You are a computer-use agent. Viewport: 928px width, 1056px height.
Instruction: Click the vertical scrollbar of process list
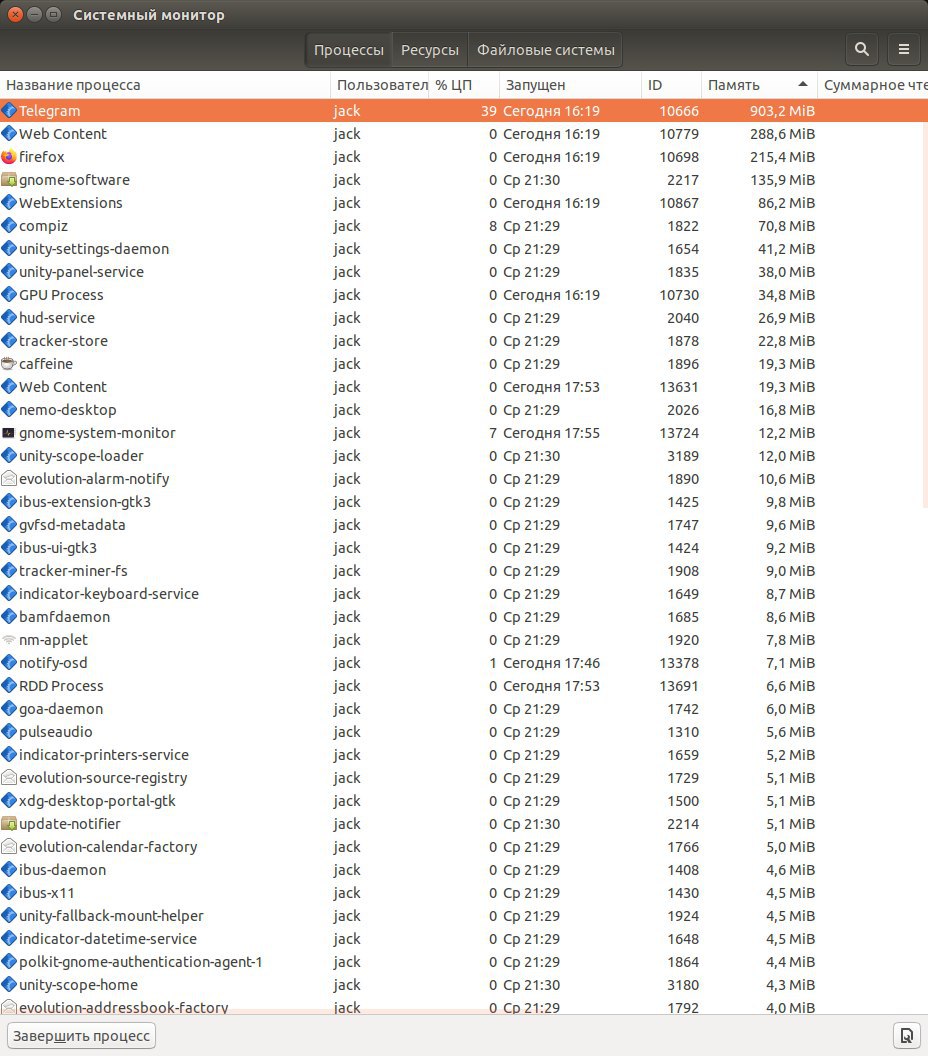pyautogui.click(x=925, y=303)
